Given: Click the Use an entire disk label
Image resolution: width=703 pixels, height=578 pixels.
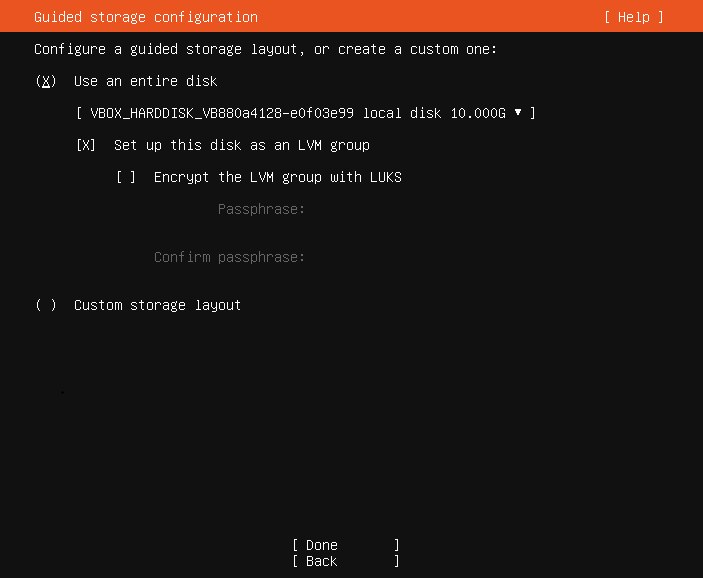Looking at the screenshot, I should (146, 81).
